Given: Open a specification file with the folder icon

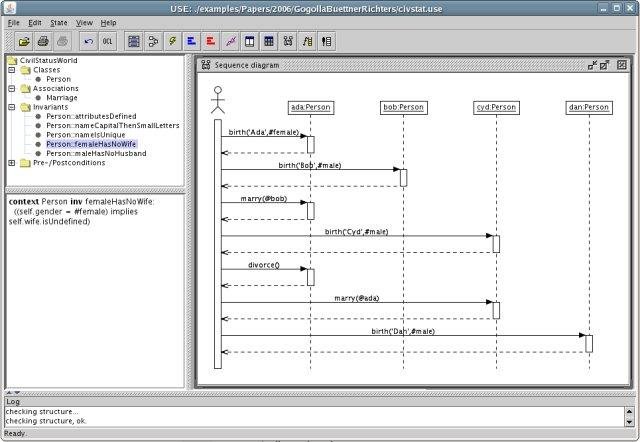Looking at the screenshot, I should tap(24, 41).
